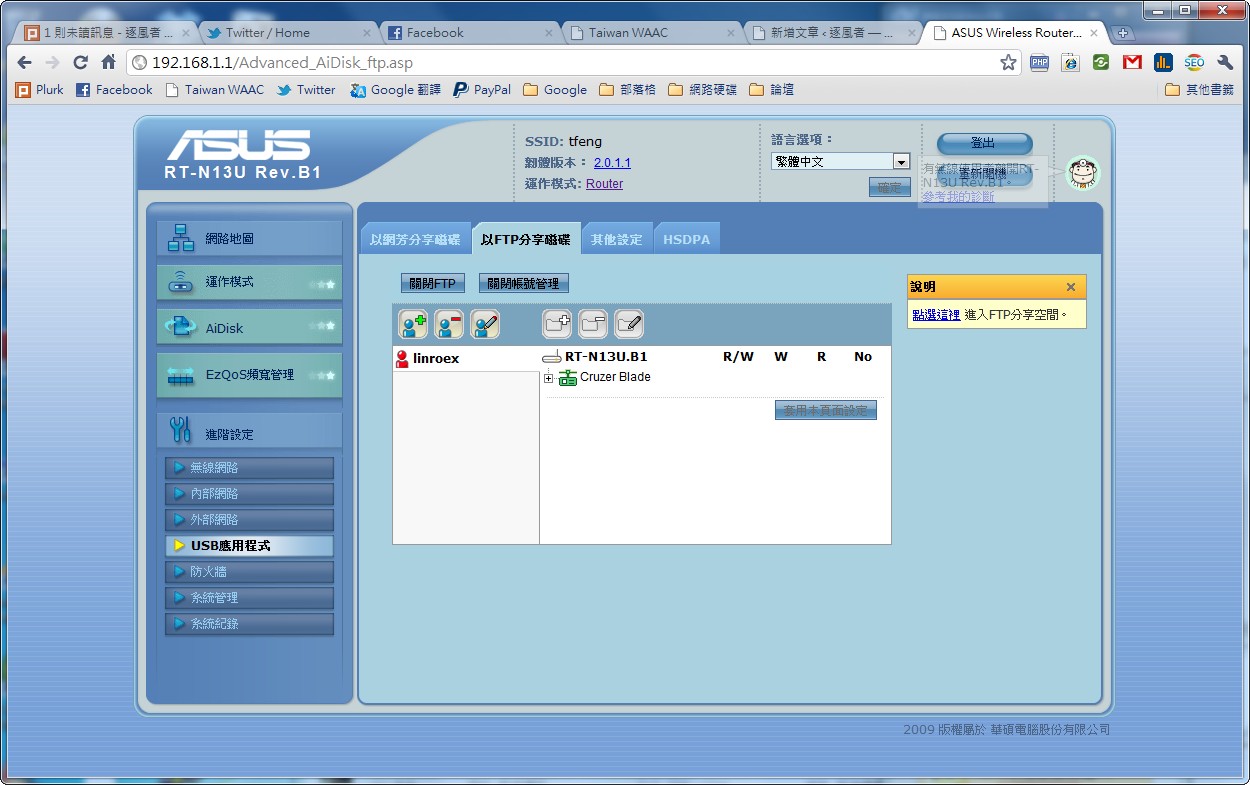Image resolution: width=1250 pixels, height=785 pixels.
Task: Open firmware version 2.0.1.1 link
Action: pyautogui.click(x=612, y=163)
